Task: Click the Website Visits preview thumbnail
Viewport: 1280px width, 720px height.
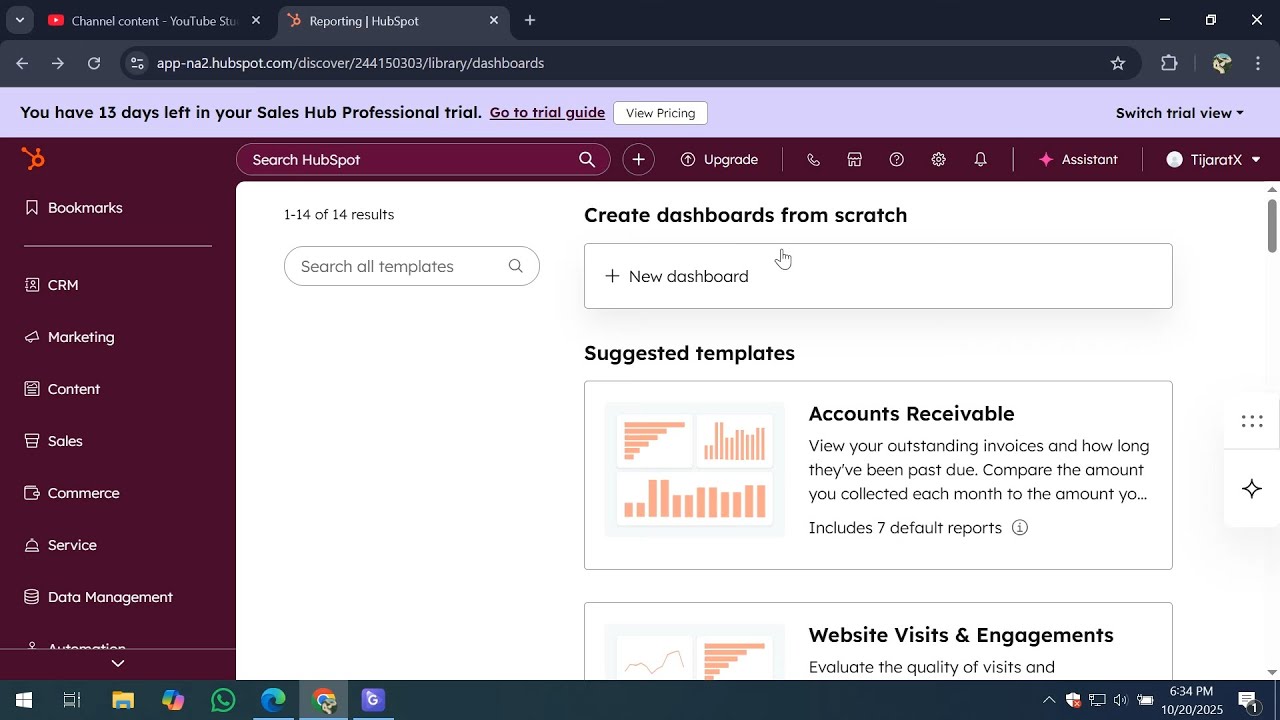Action: pyautogui.click(x=695, y=651)
